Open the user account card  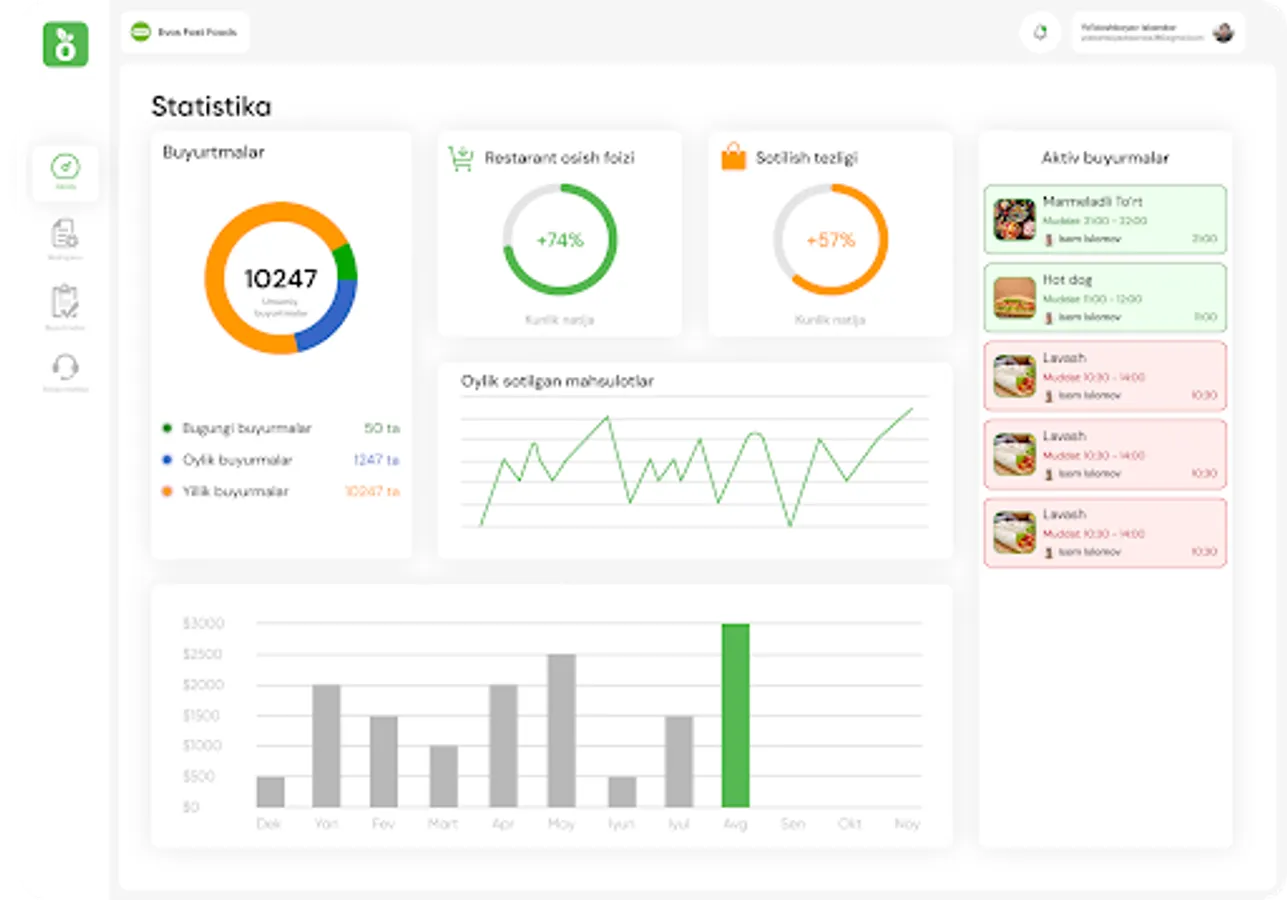(1158, 33)
